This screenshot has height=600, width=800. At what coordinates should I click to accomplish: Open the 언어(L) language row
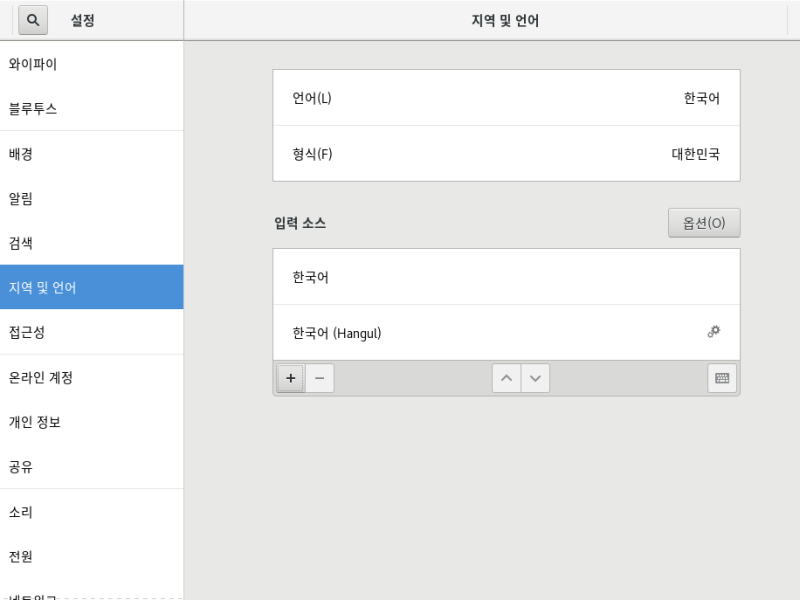pyautogui.click(x=506, y=98)
